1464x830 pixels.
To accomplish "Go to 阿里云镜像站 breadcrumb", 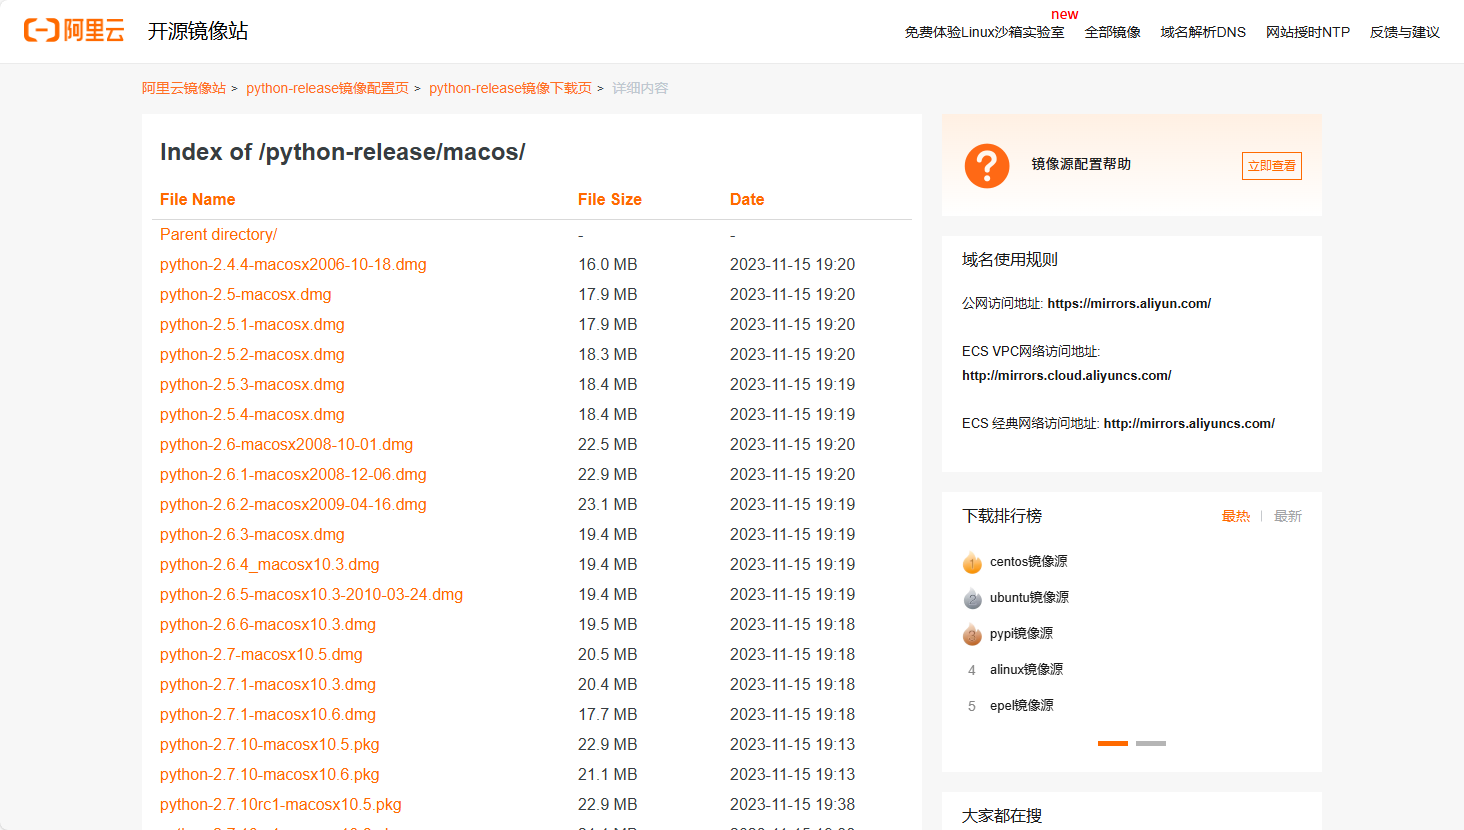I will [x=184, y=88].
